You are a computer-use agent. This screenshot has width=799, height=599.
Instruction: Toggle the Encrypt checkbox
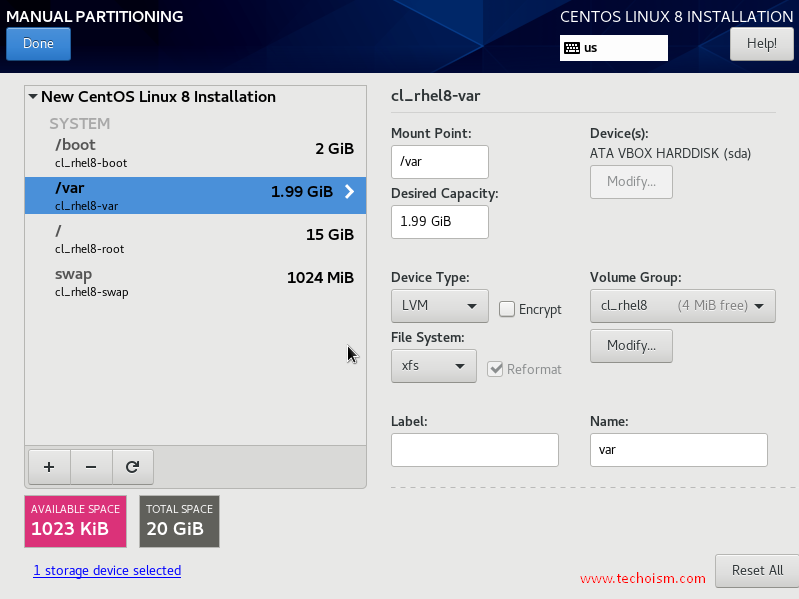click(507, 309)
